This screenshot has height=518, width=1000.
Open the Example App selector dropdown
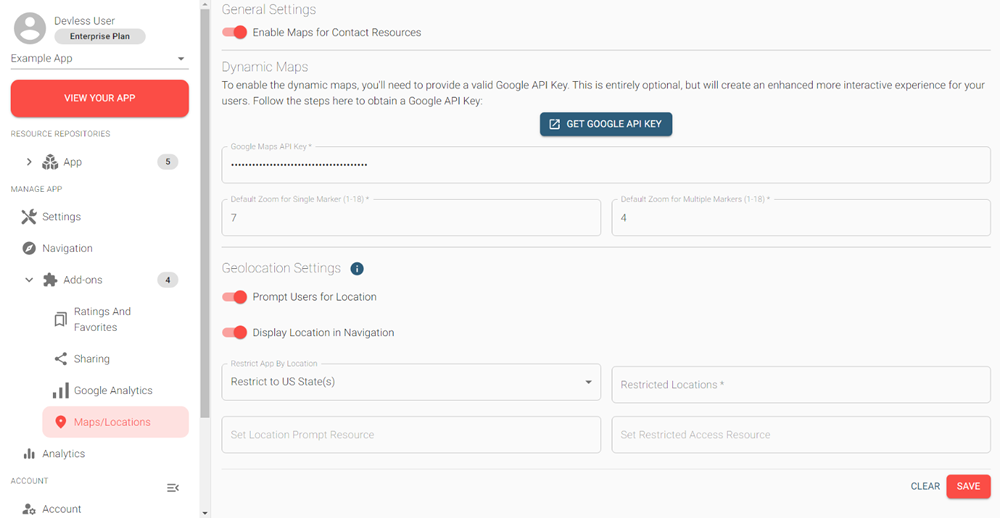point(99,59)
